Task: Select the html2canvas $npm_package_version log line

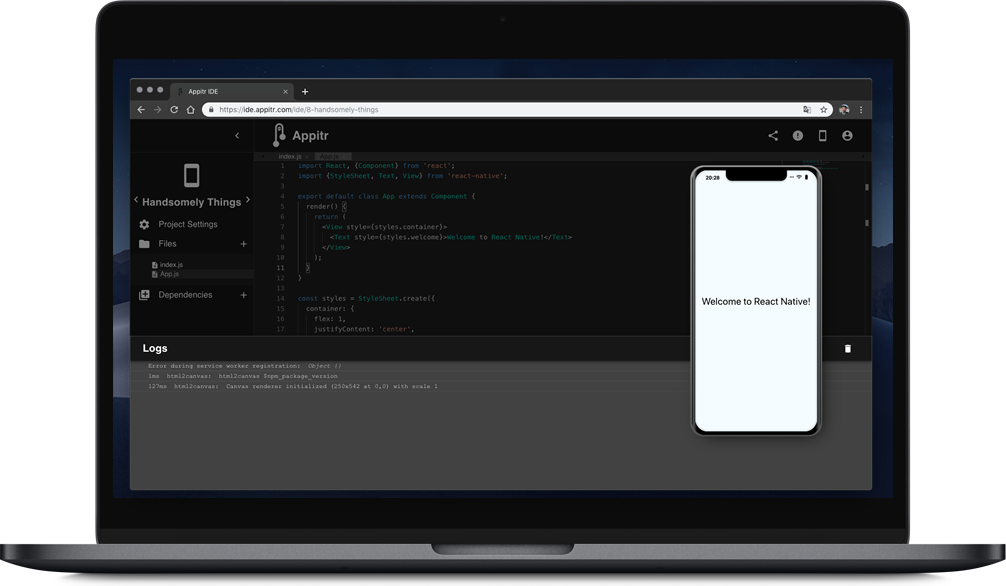Action: [243, 376]
